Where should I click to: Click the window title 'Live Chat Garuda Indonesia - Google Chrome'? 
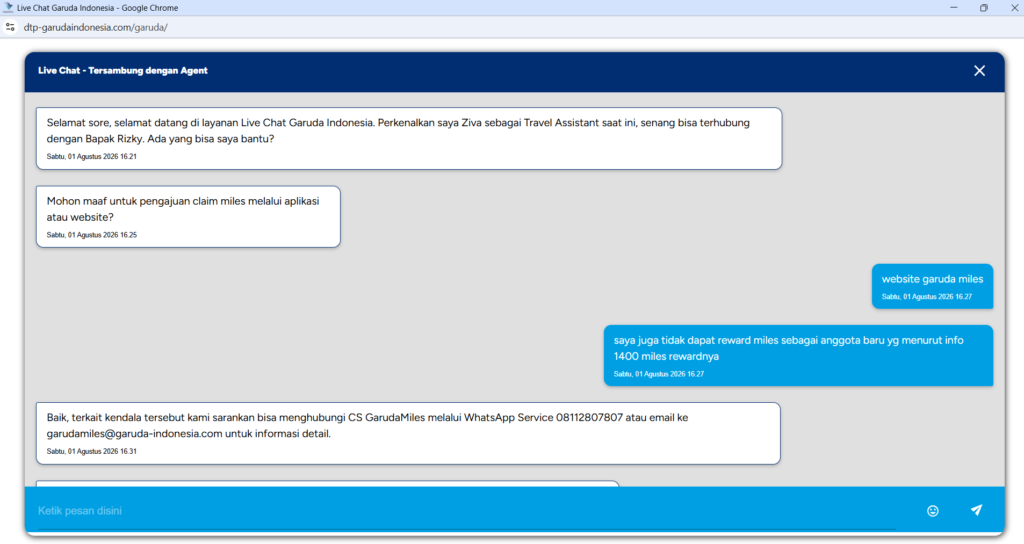click(x=97, y=8)
